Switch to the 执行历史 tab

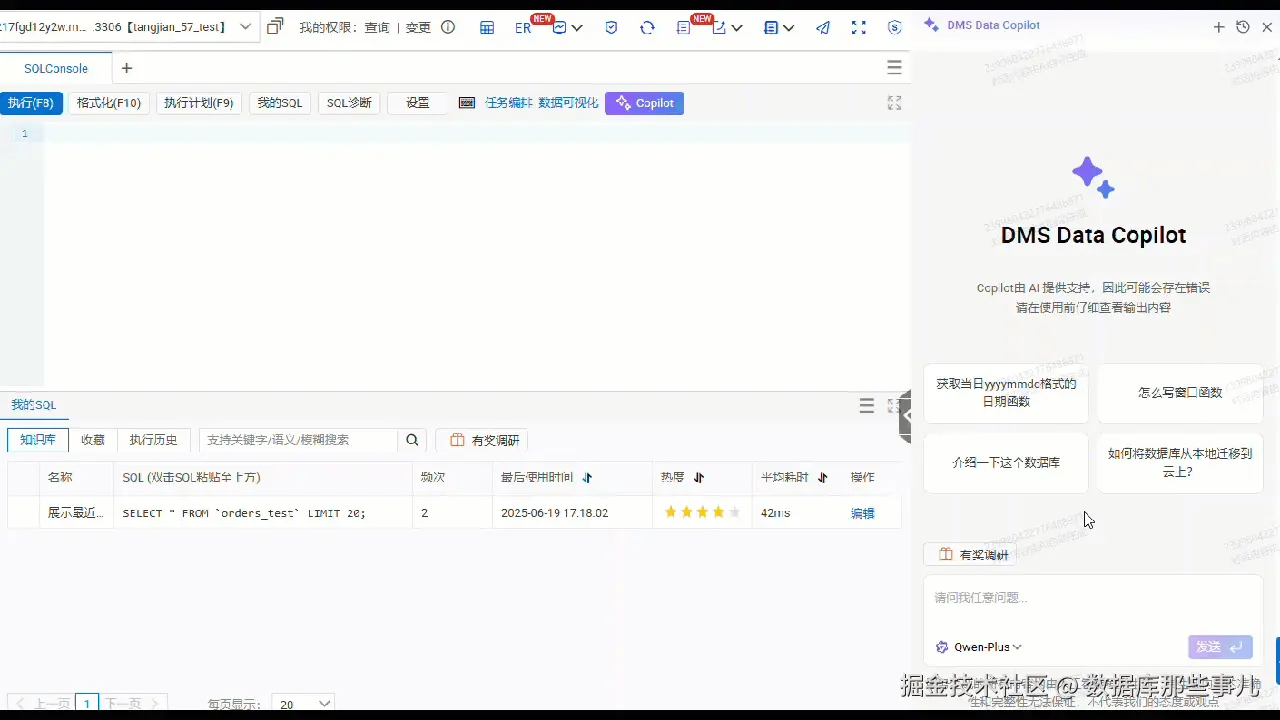153,440
